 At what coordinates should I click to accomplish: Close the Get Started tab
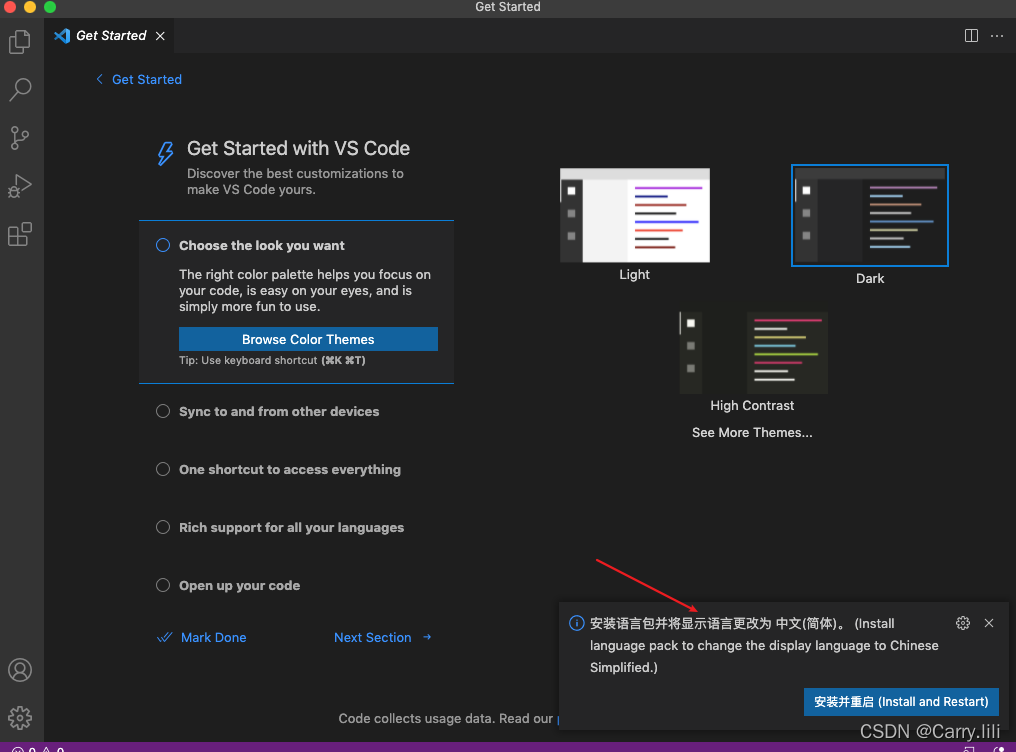coord(160,36)
